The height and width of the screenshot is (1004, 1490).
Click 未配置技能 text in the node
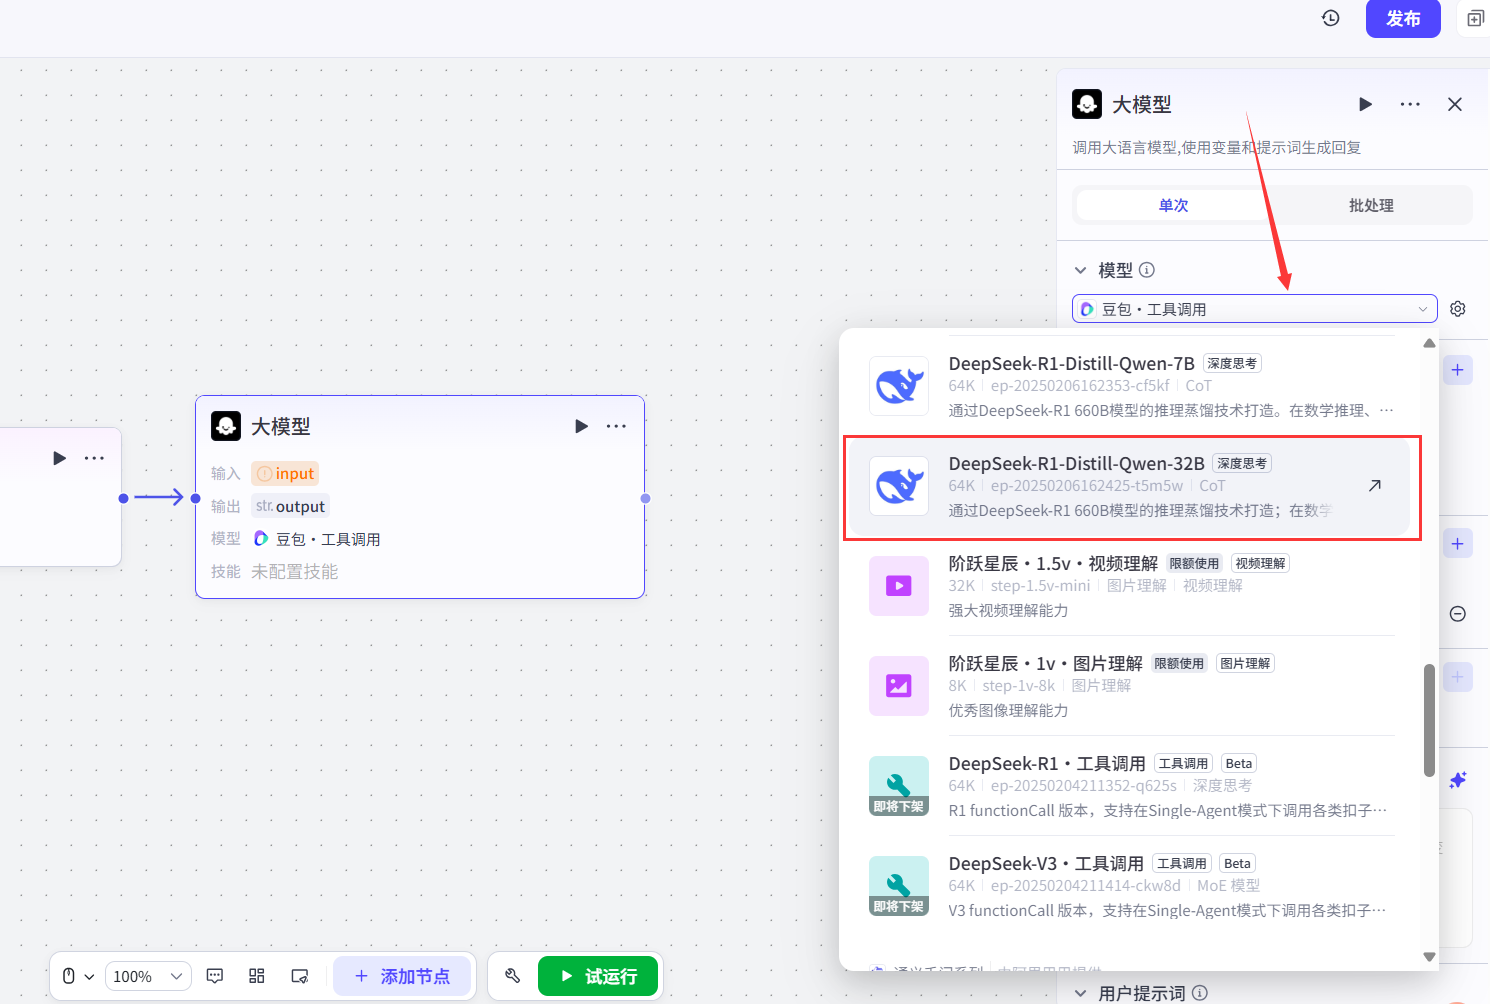pyautogui.click(x=295, y=571)
